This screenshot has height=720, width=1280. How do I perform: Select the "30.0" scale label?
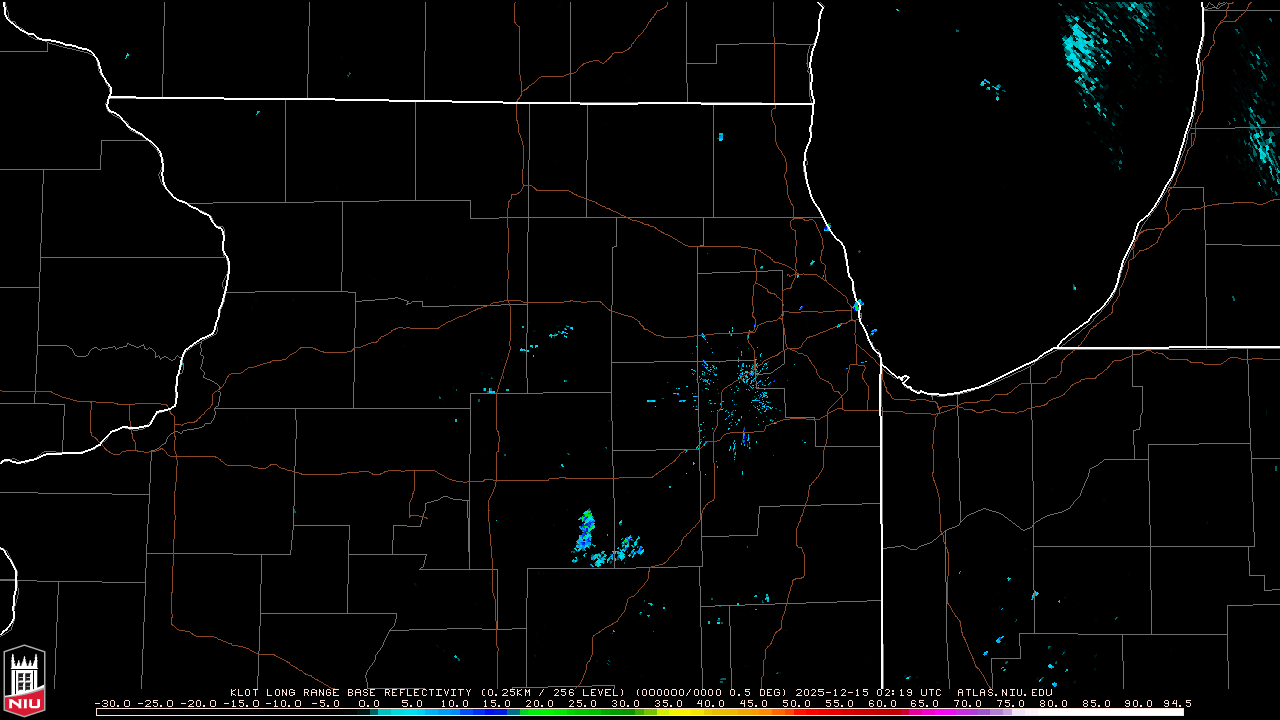(x=627, y=703)
